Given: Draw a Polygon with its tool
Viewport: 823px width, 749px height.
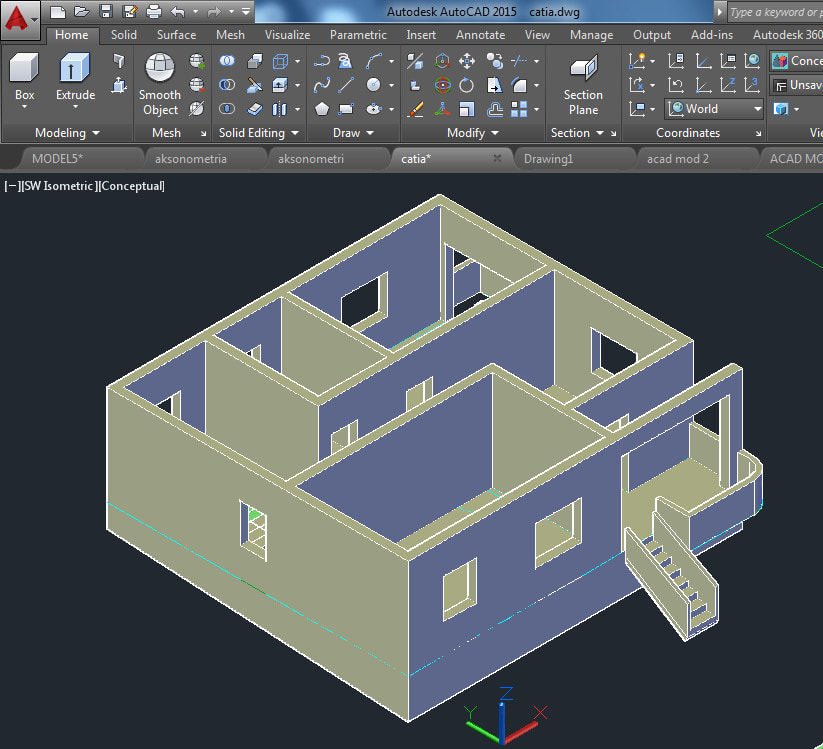Looking at the screenshot, I should pos(322,109).
